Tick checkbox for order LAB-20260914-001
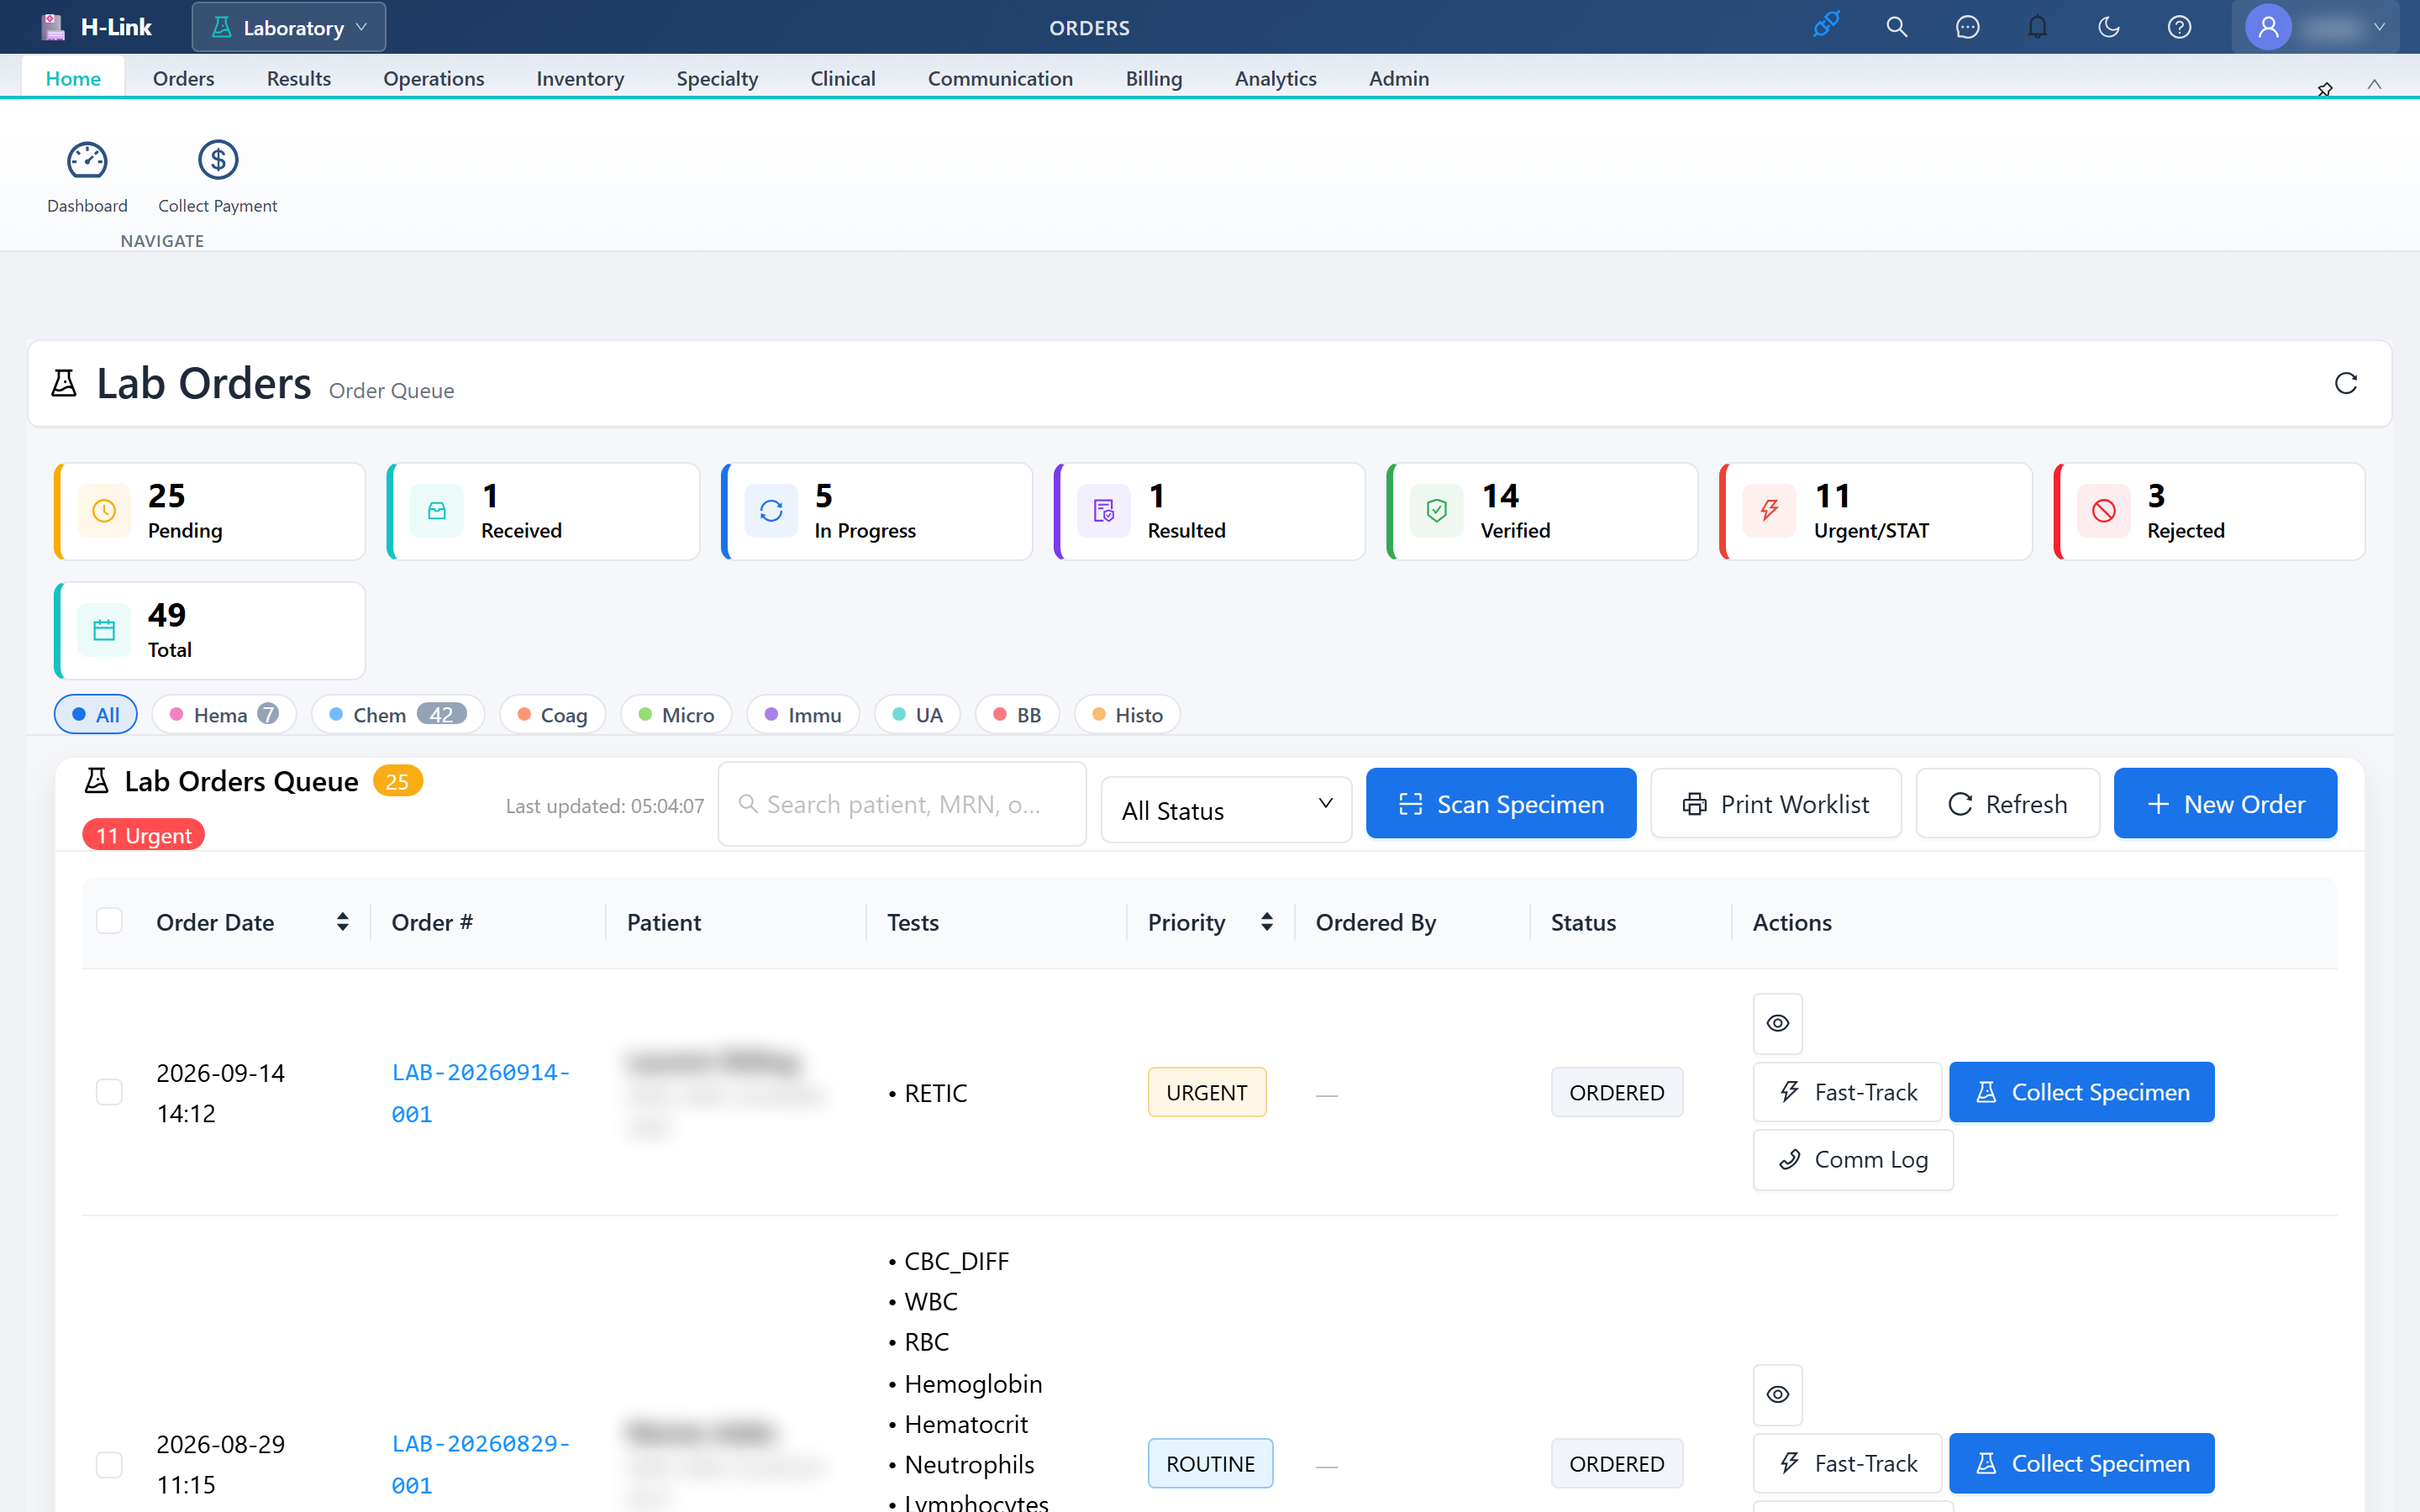The width and height of the screenshot is (2420, 1512). (109, 1092)
